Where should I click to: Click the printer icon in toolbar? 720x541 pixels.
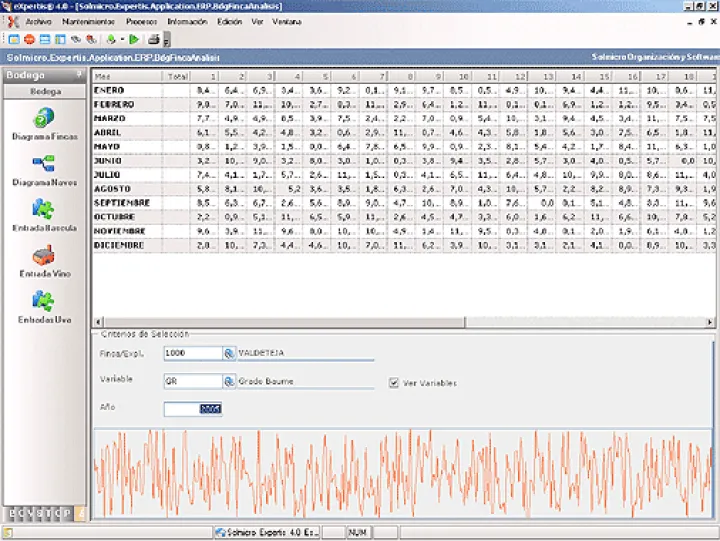click(x=153, y=39)
